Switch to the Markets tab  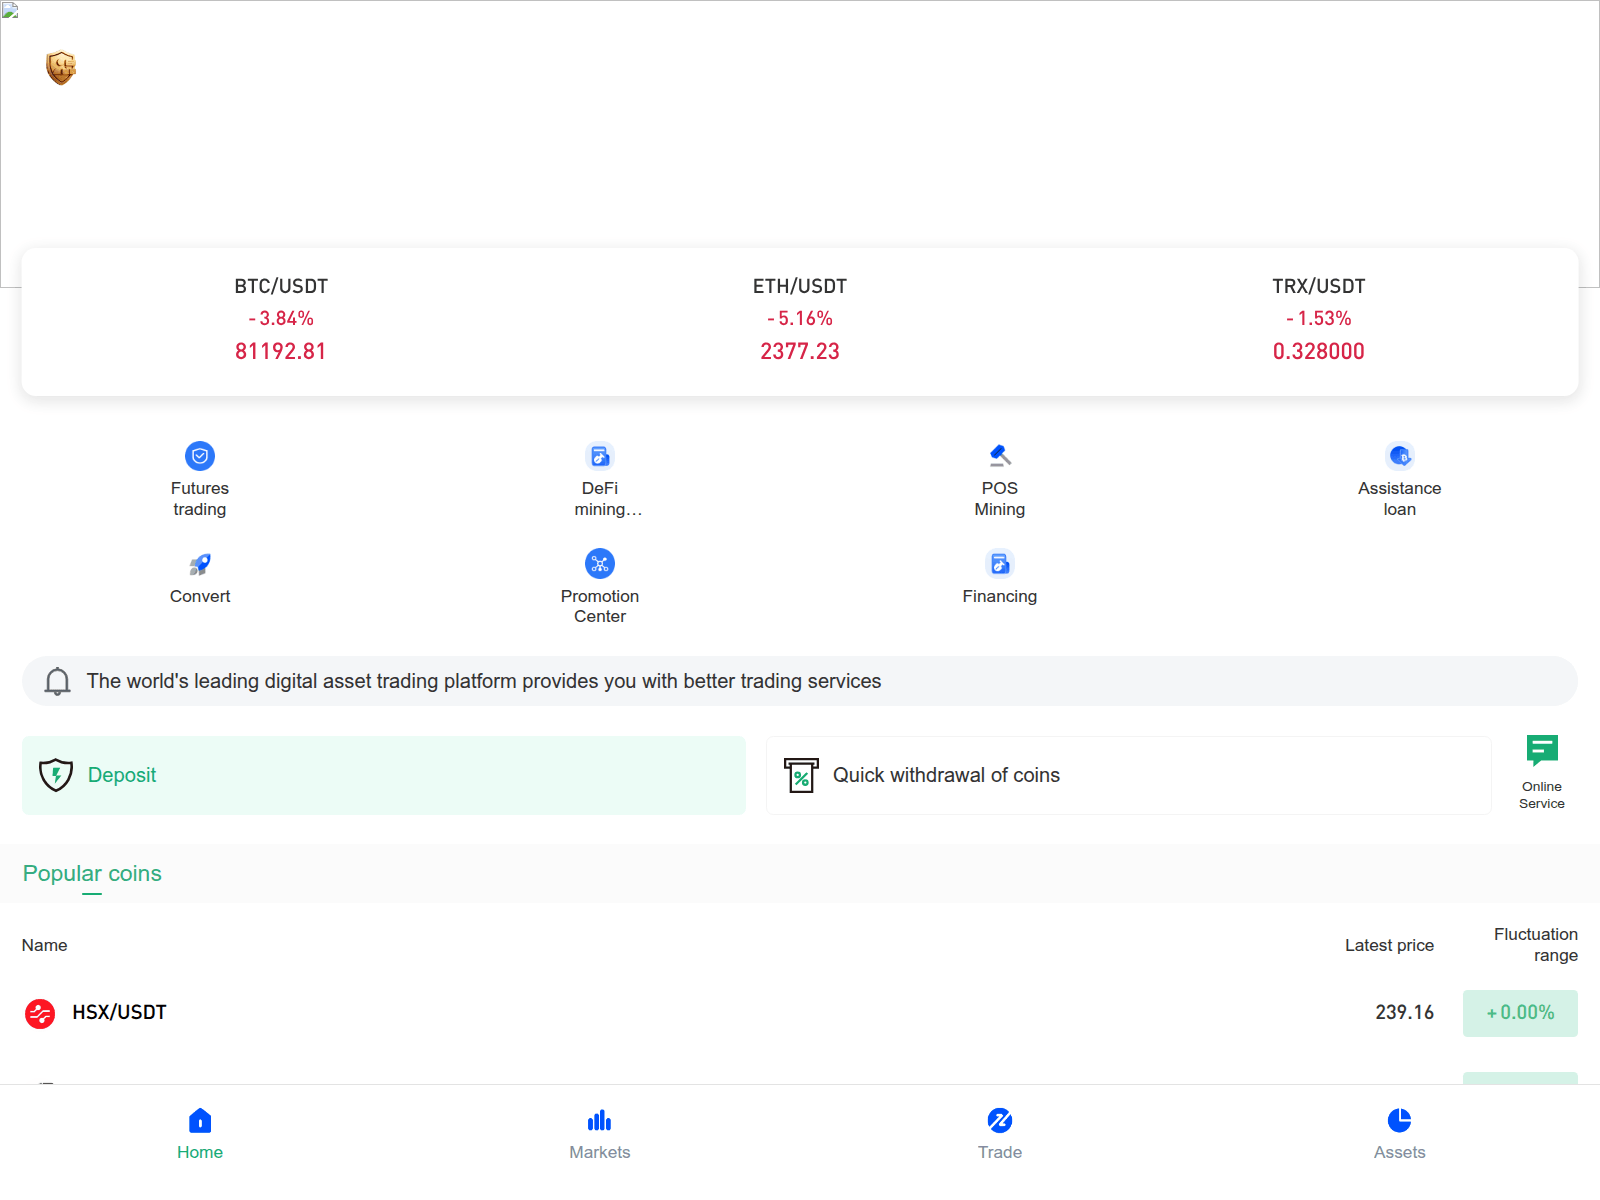(600, 1134)
